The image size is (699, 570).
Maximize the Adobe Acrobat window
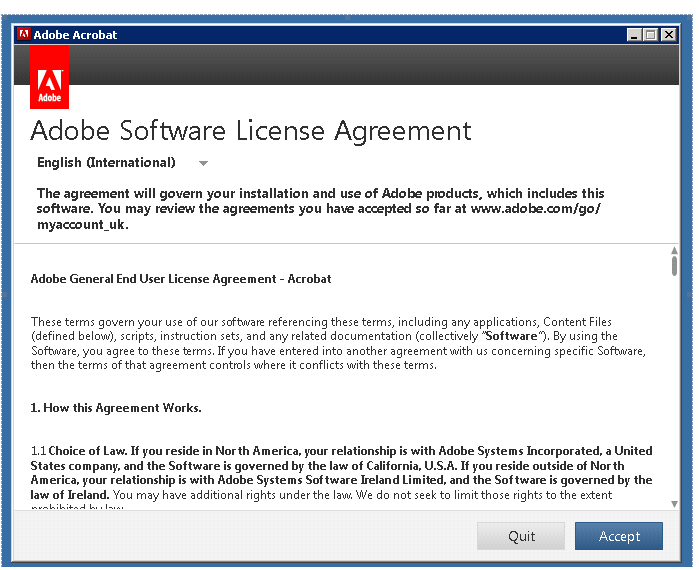[651, 35]
